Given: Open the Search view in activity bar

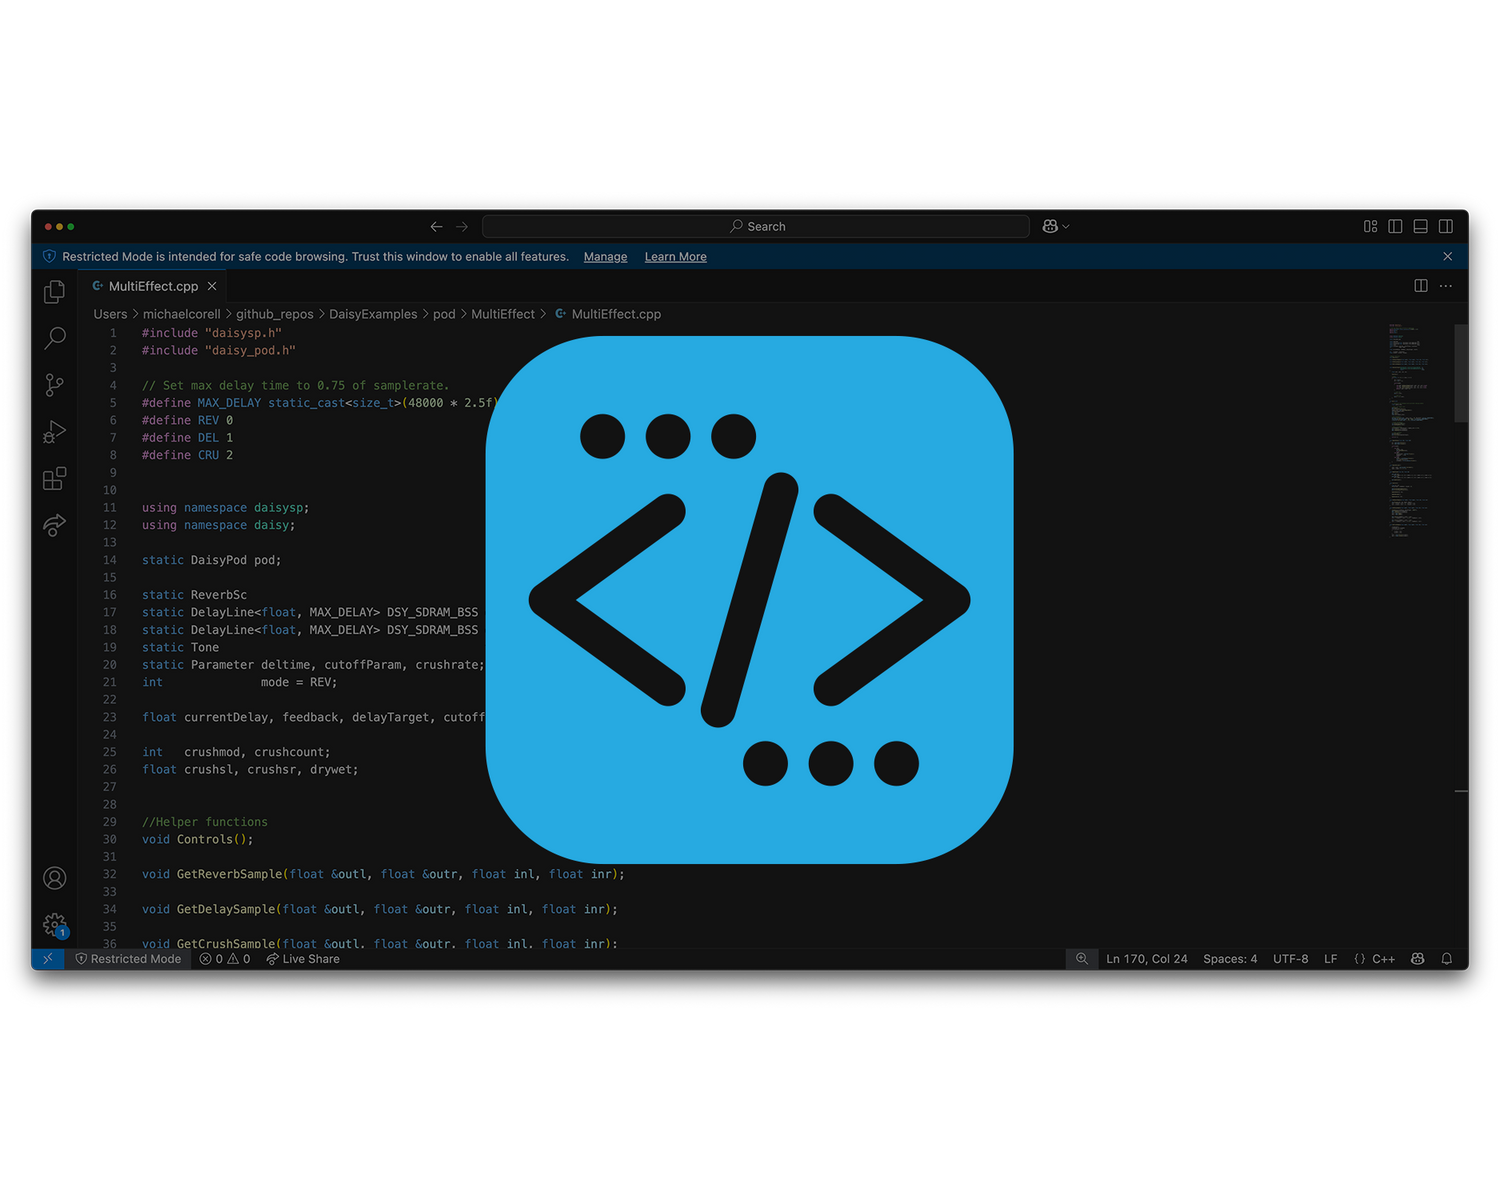Looking at the screenshot, I should point(55,338).
